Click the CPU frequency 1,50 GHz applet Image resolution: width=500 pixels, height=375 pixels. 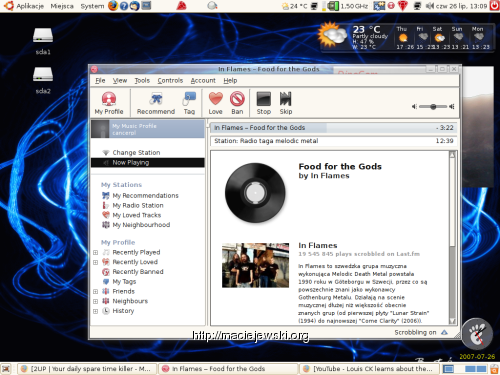point(348,6)
